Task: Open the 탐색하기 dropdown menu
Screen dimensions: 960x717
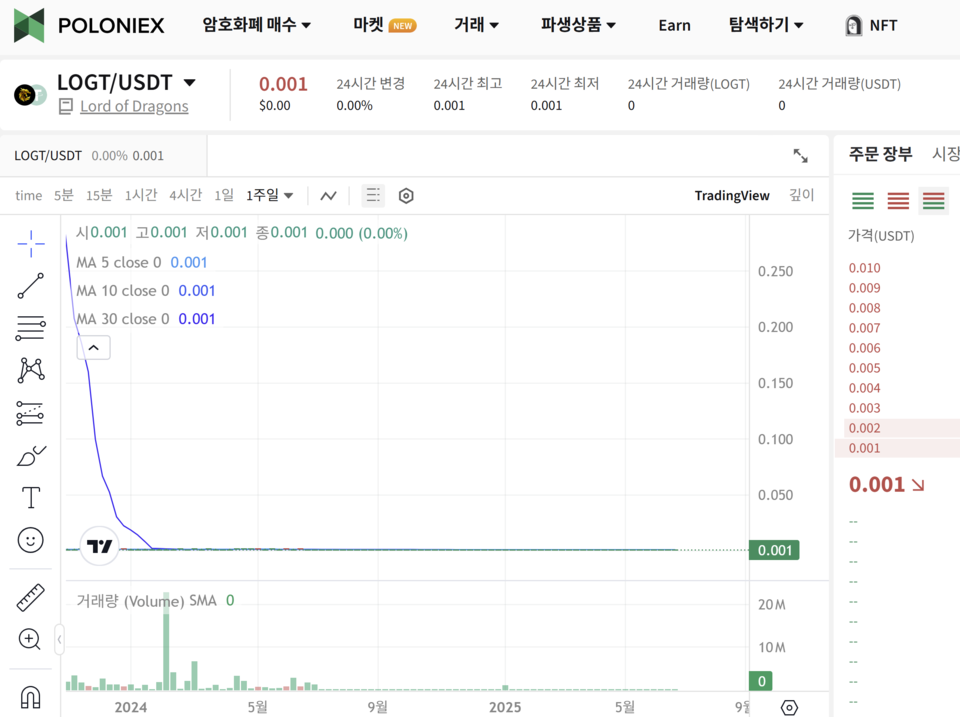Action: click(765, 25)
